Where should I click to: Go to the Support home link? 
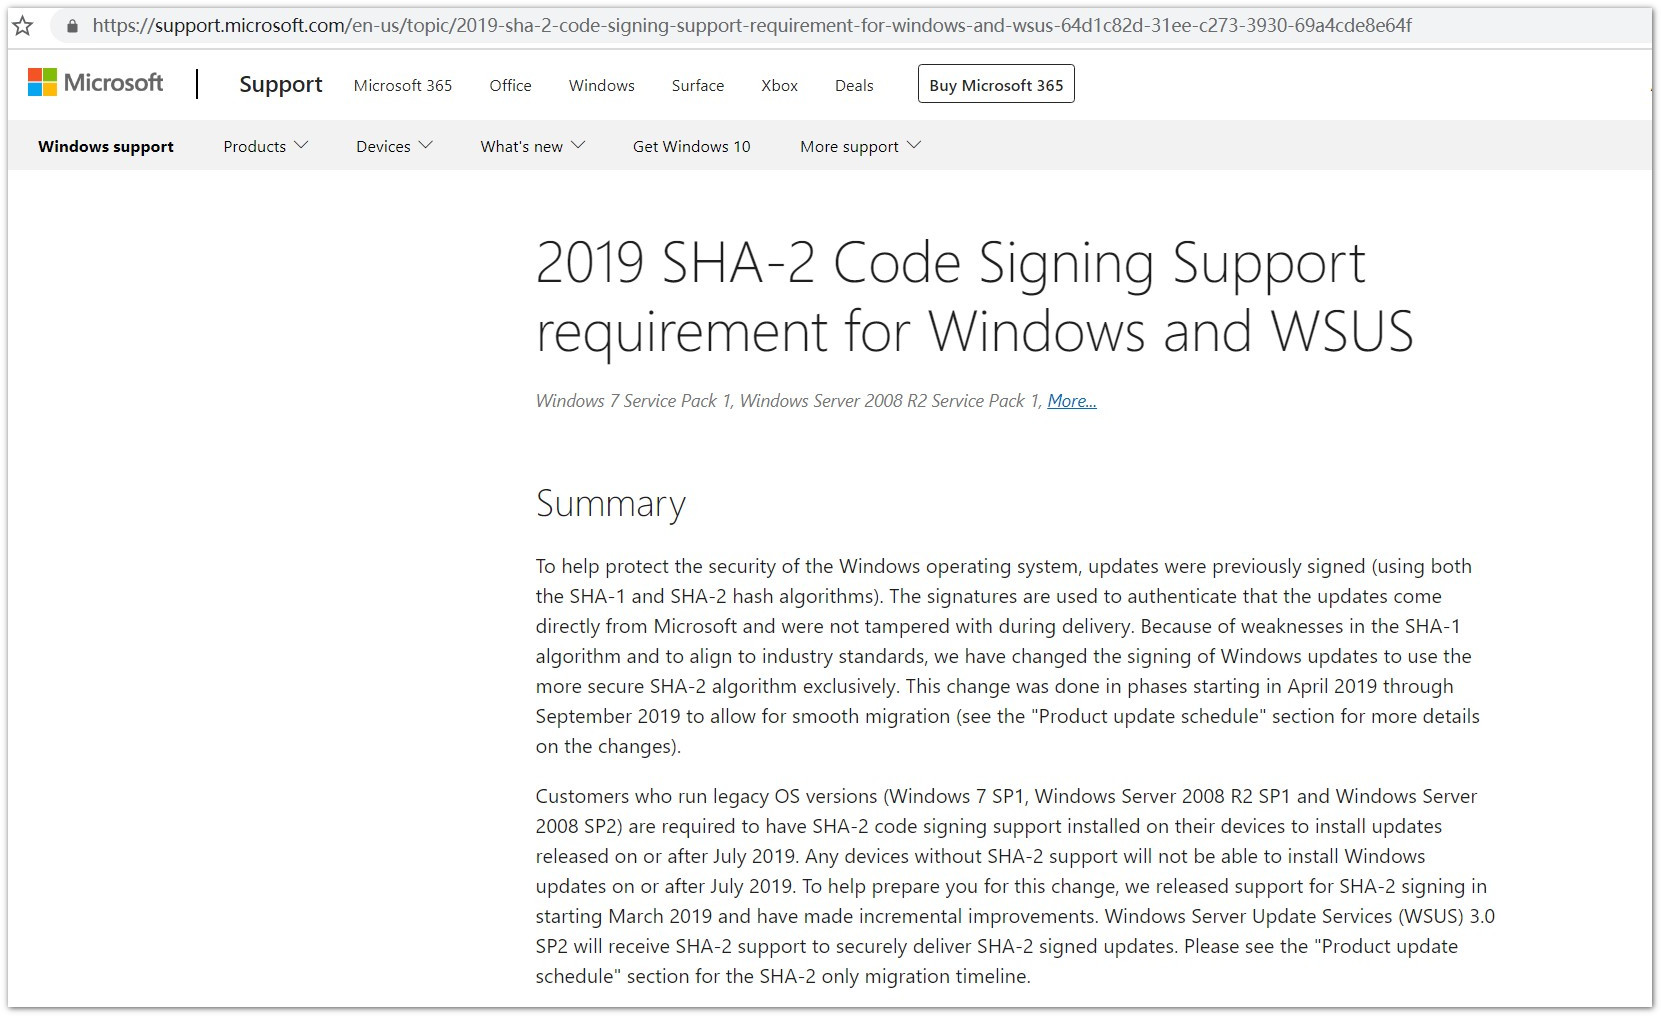pyautogui.click(x=281, y=84)
